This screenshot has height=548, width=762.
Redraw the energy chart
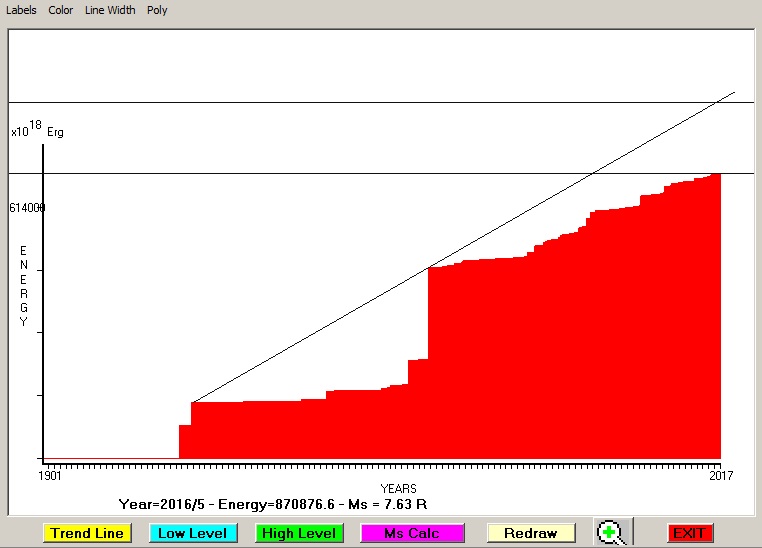530,533
